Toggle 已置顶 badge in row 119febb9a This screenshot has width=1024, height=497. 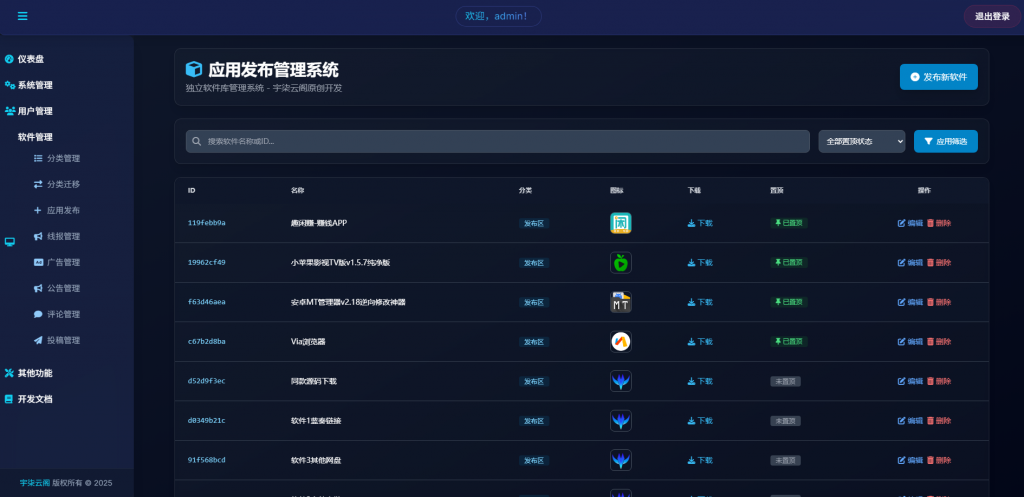[x=789, y=223]
